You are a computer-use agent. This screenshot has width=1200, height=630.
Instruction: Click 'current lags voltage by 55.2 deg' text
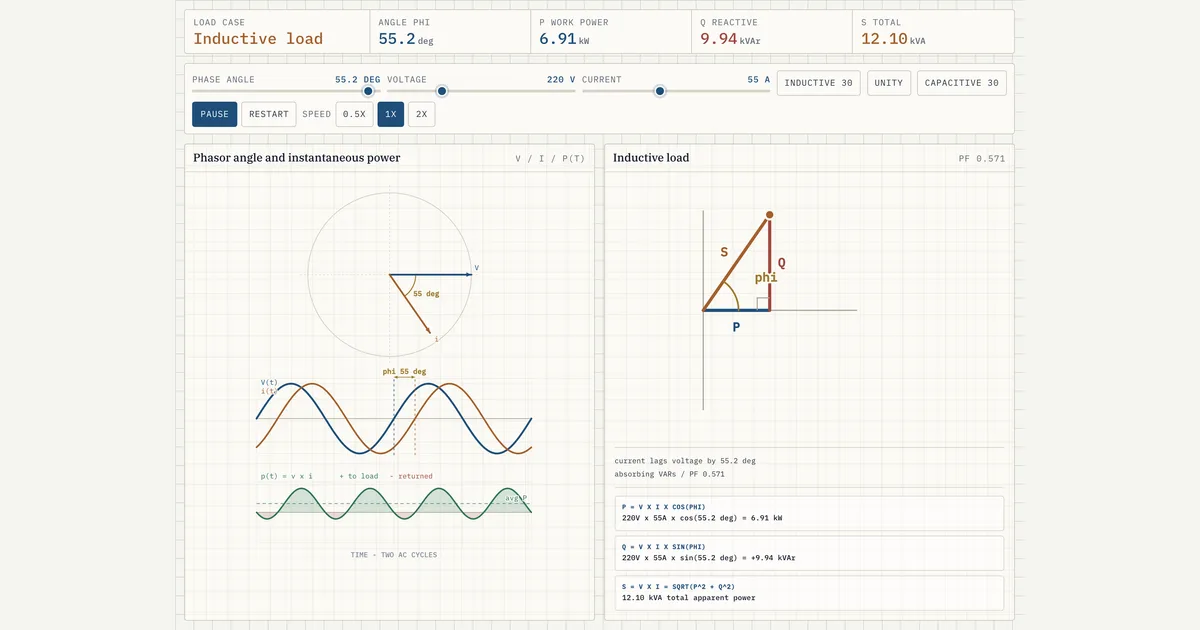click(685, 461)
